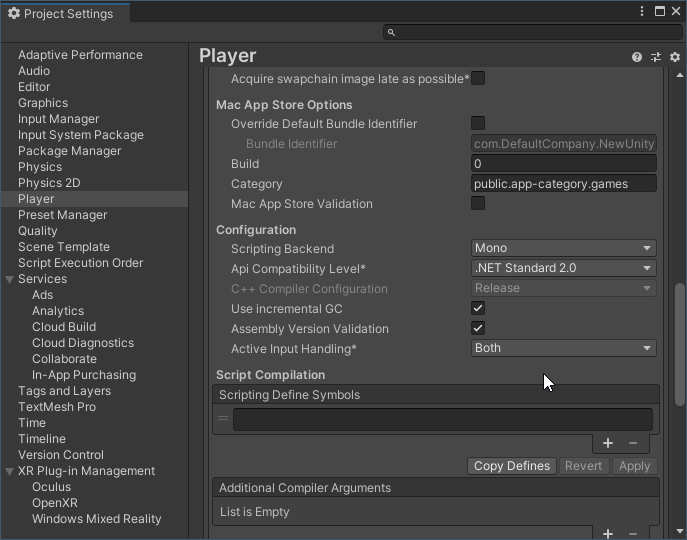The image size is (687, 540).
Task: Disable Use incremental GC
Action: pyautogui.click(x=478, y=308)
